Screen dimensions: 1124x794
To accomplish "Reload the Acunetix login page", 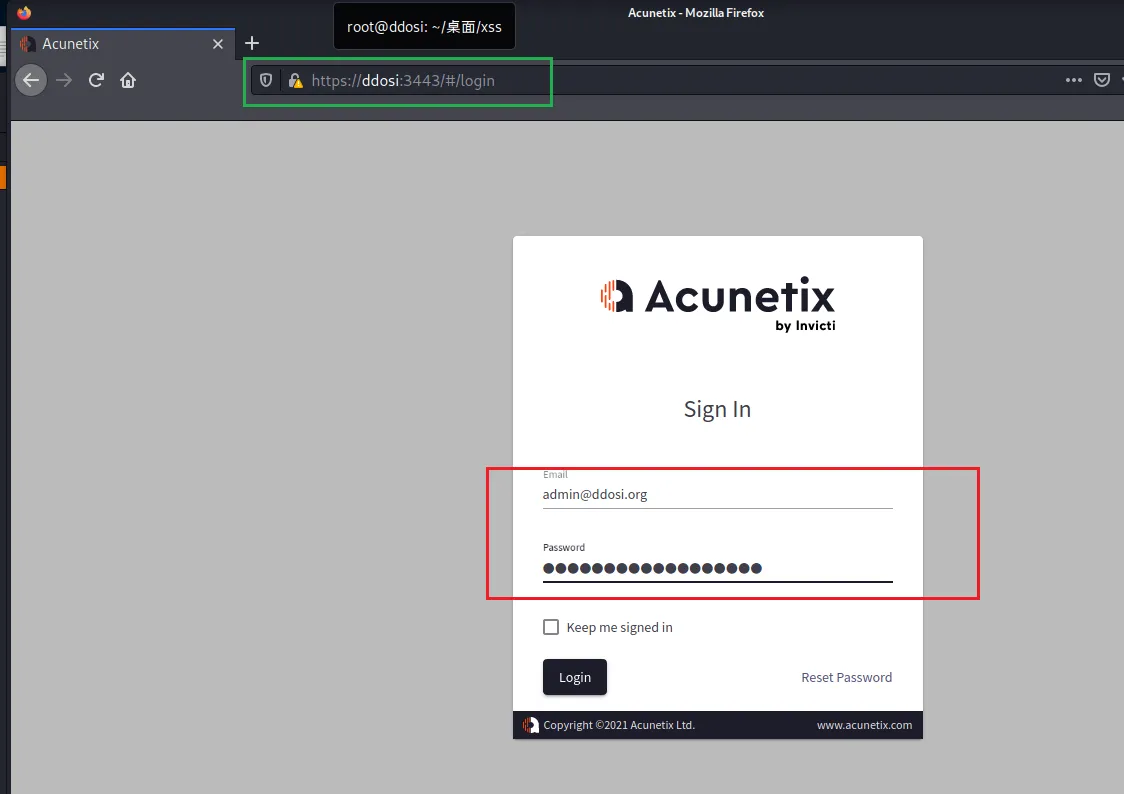I will [x=96, y=80].
